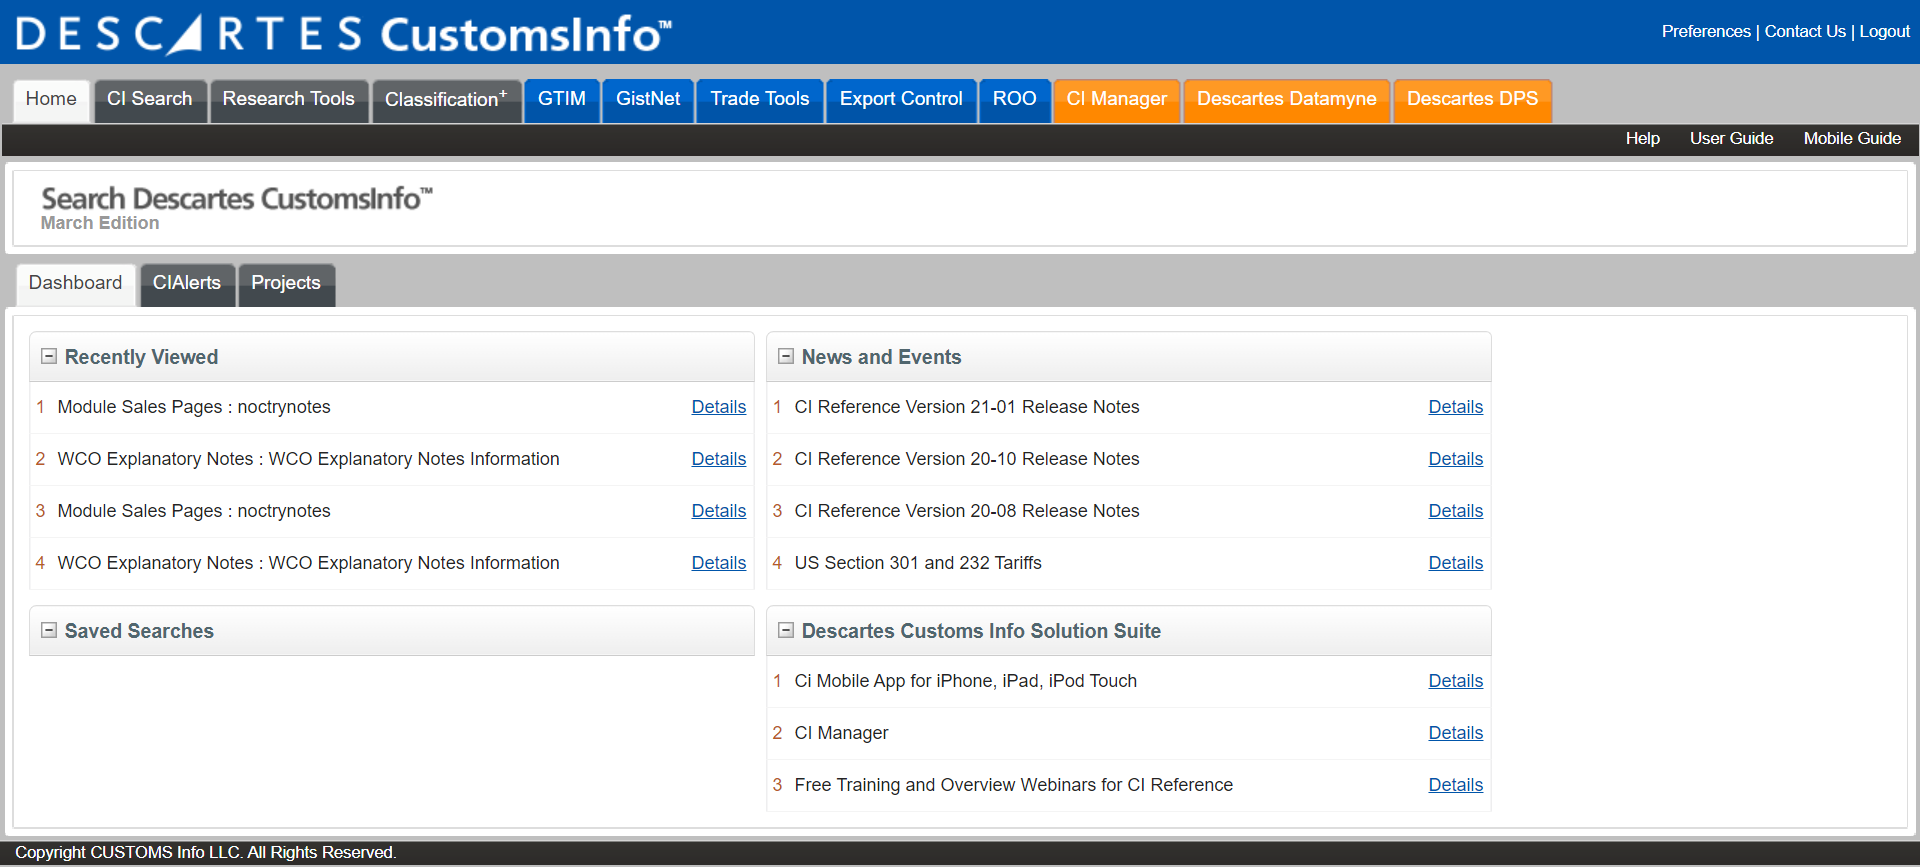View Details for CI Reference 21-01 Release Notes

1456,407
